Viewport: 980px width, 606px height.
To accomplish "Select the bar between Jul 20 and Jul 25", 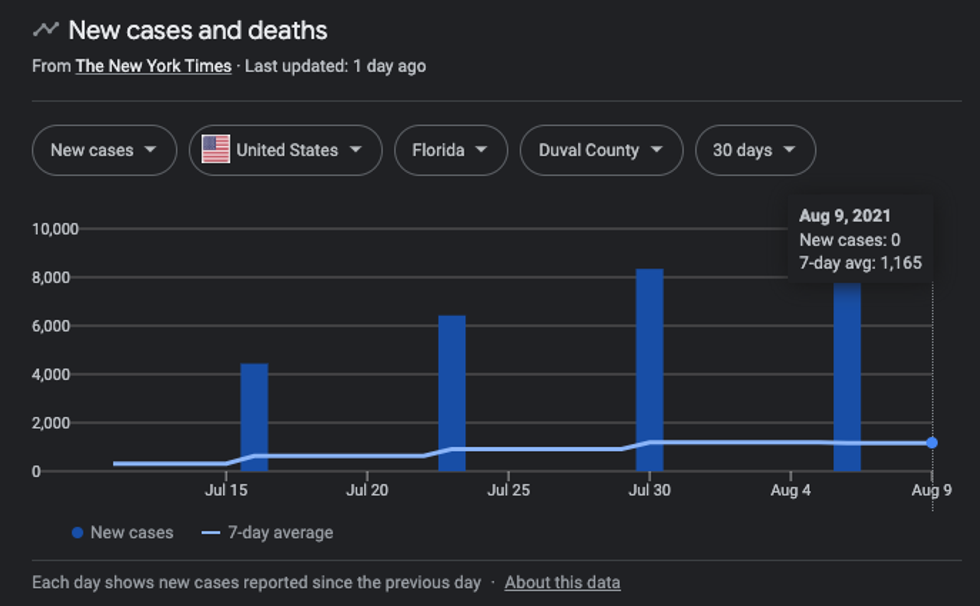I will coord(452,393).
